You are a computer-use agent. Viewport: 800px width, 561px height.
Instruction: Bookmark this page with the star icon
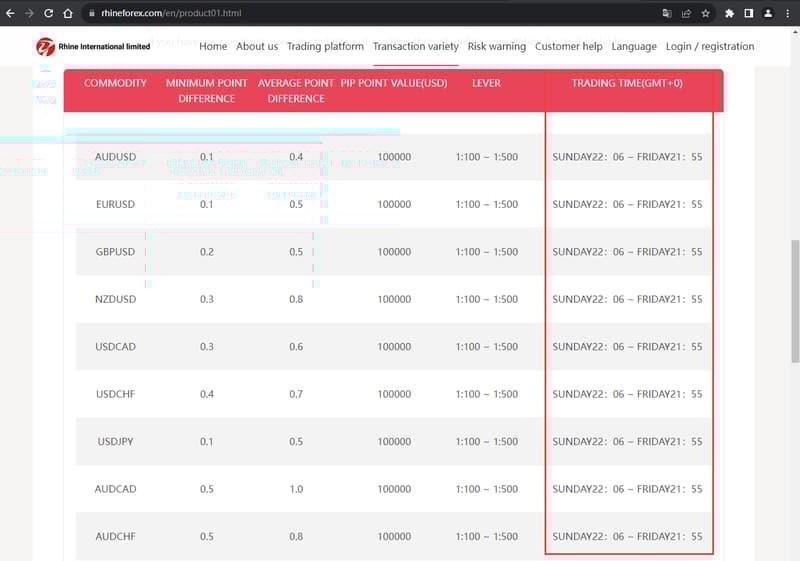705,13
